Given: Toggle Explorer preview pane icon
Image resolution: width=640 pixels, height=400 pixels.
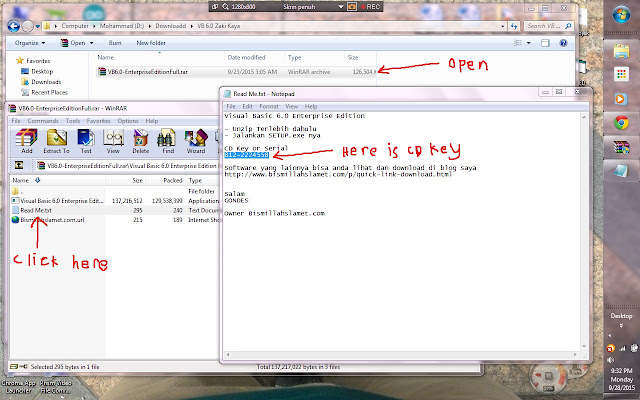Looking at the screenshot, I should click(x=545, y=43).
